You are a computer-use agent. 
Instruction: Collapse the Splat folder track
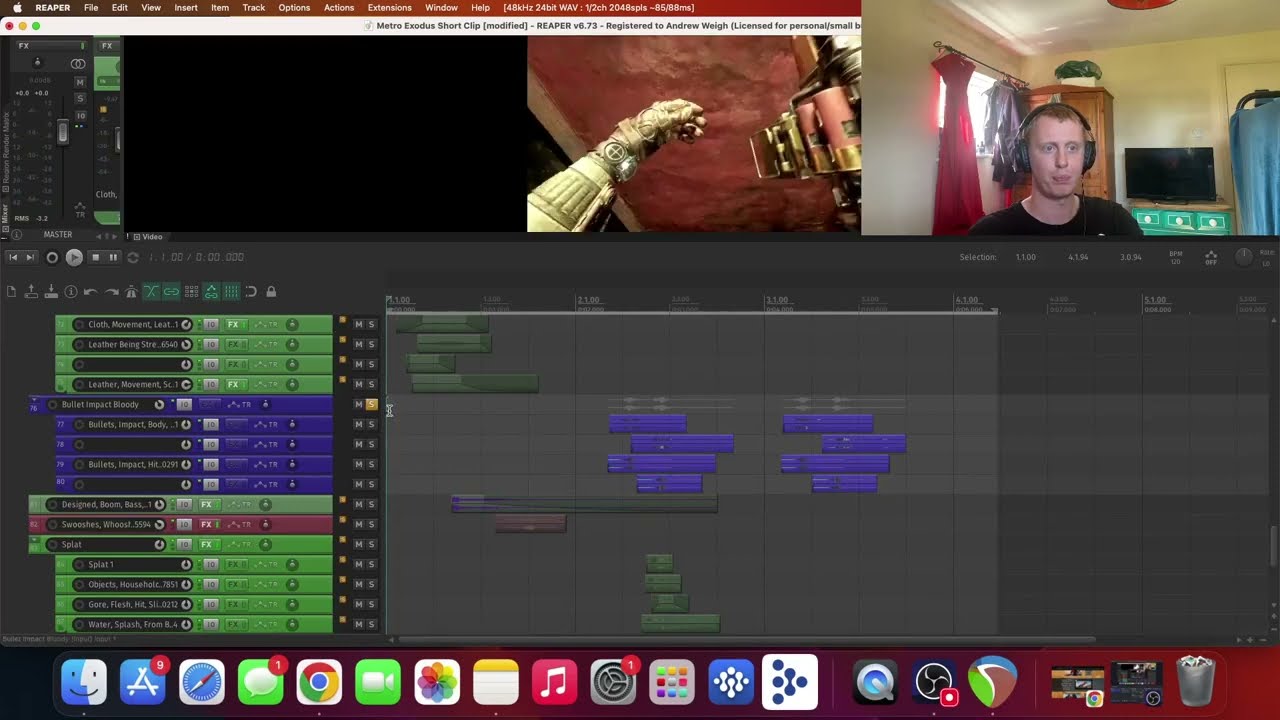pyautogui.click(x=35, y=540)
